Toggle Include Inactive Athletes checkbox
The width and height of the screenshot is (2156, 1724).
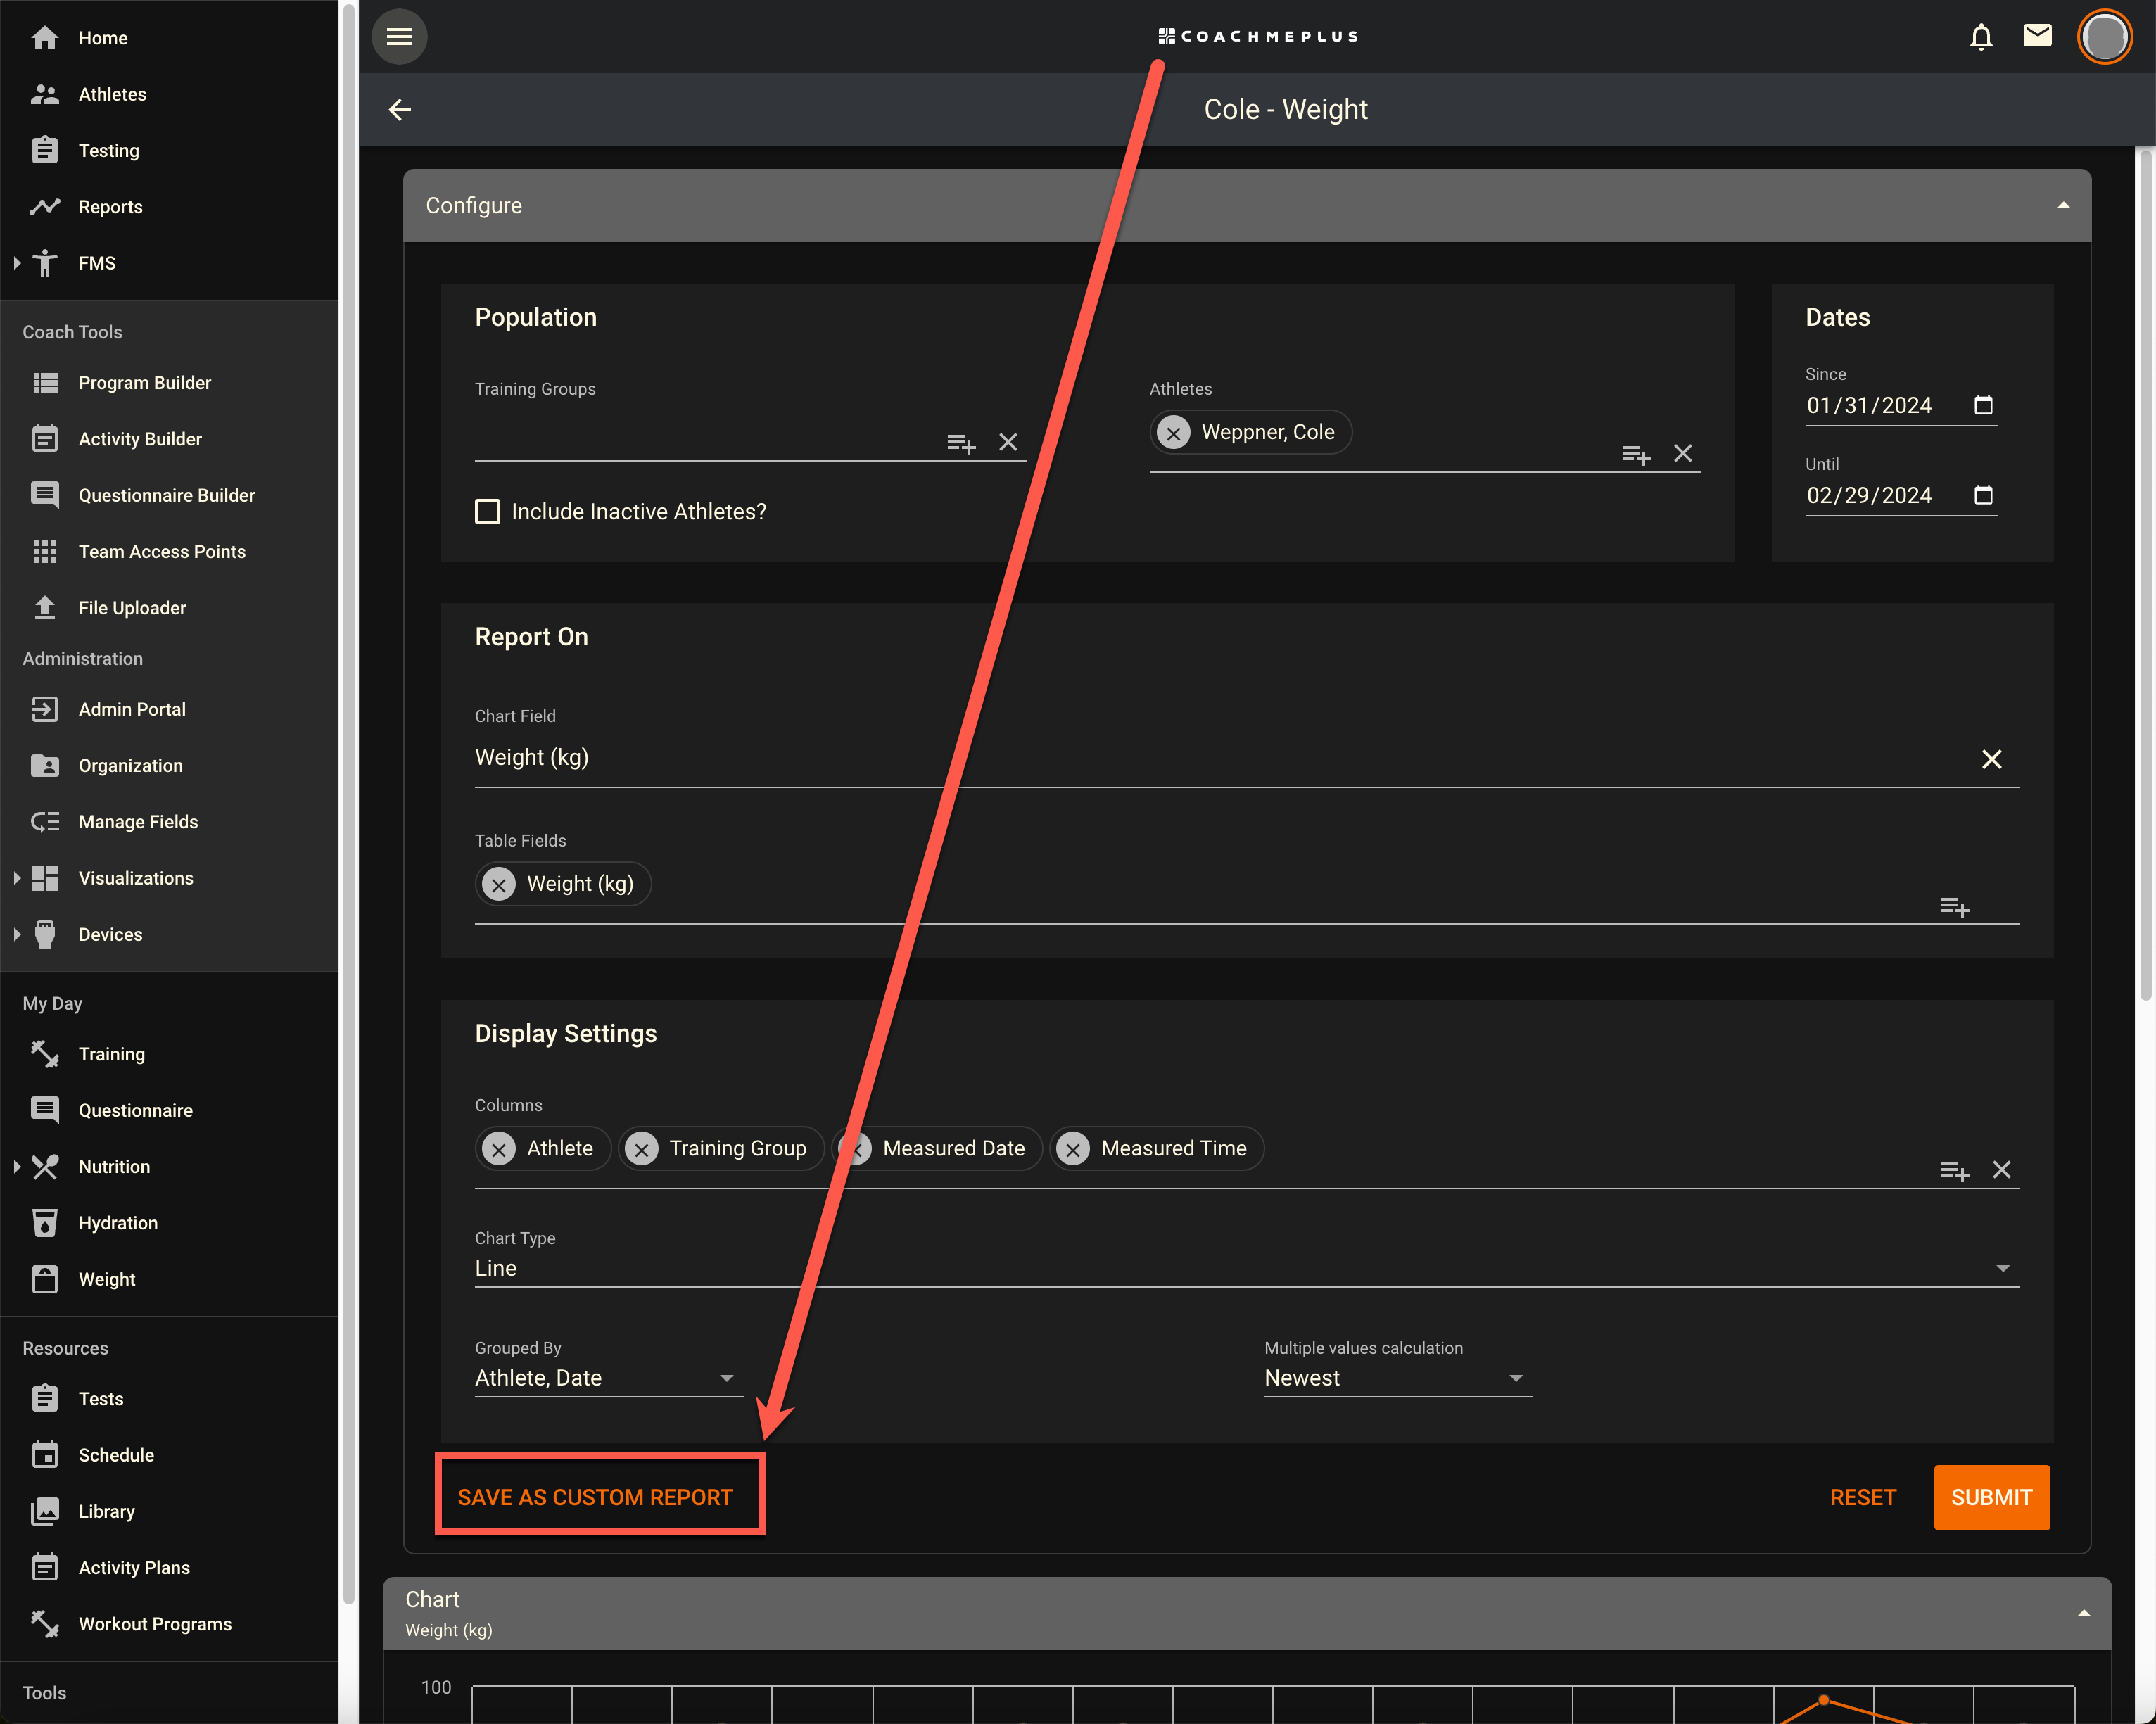click(487, 512)
